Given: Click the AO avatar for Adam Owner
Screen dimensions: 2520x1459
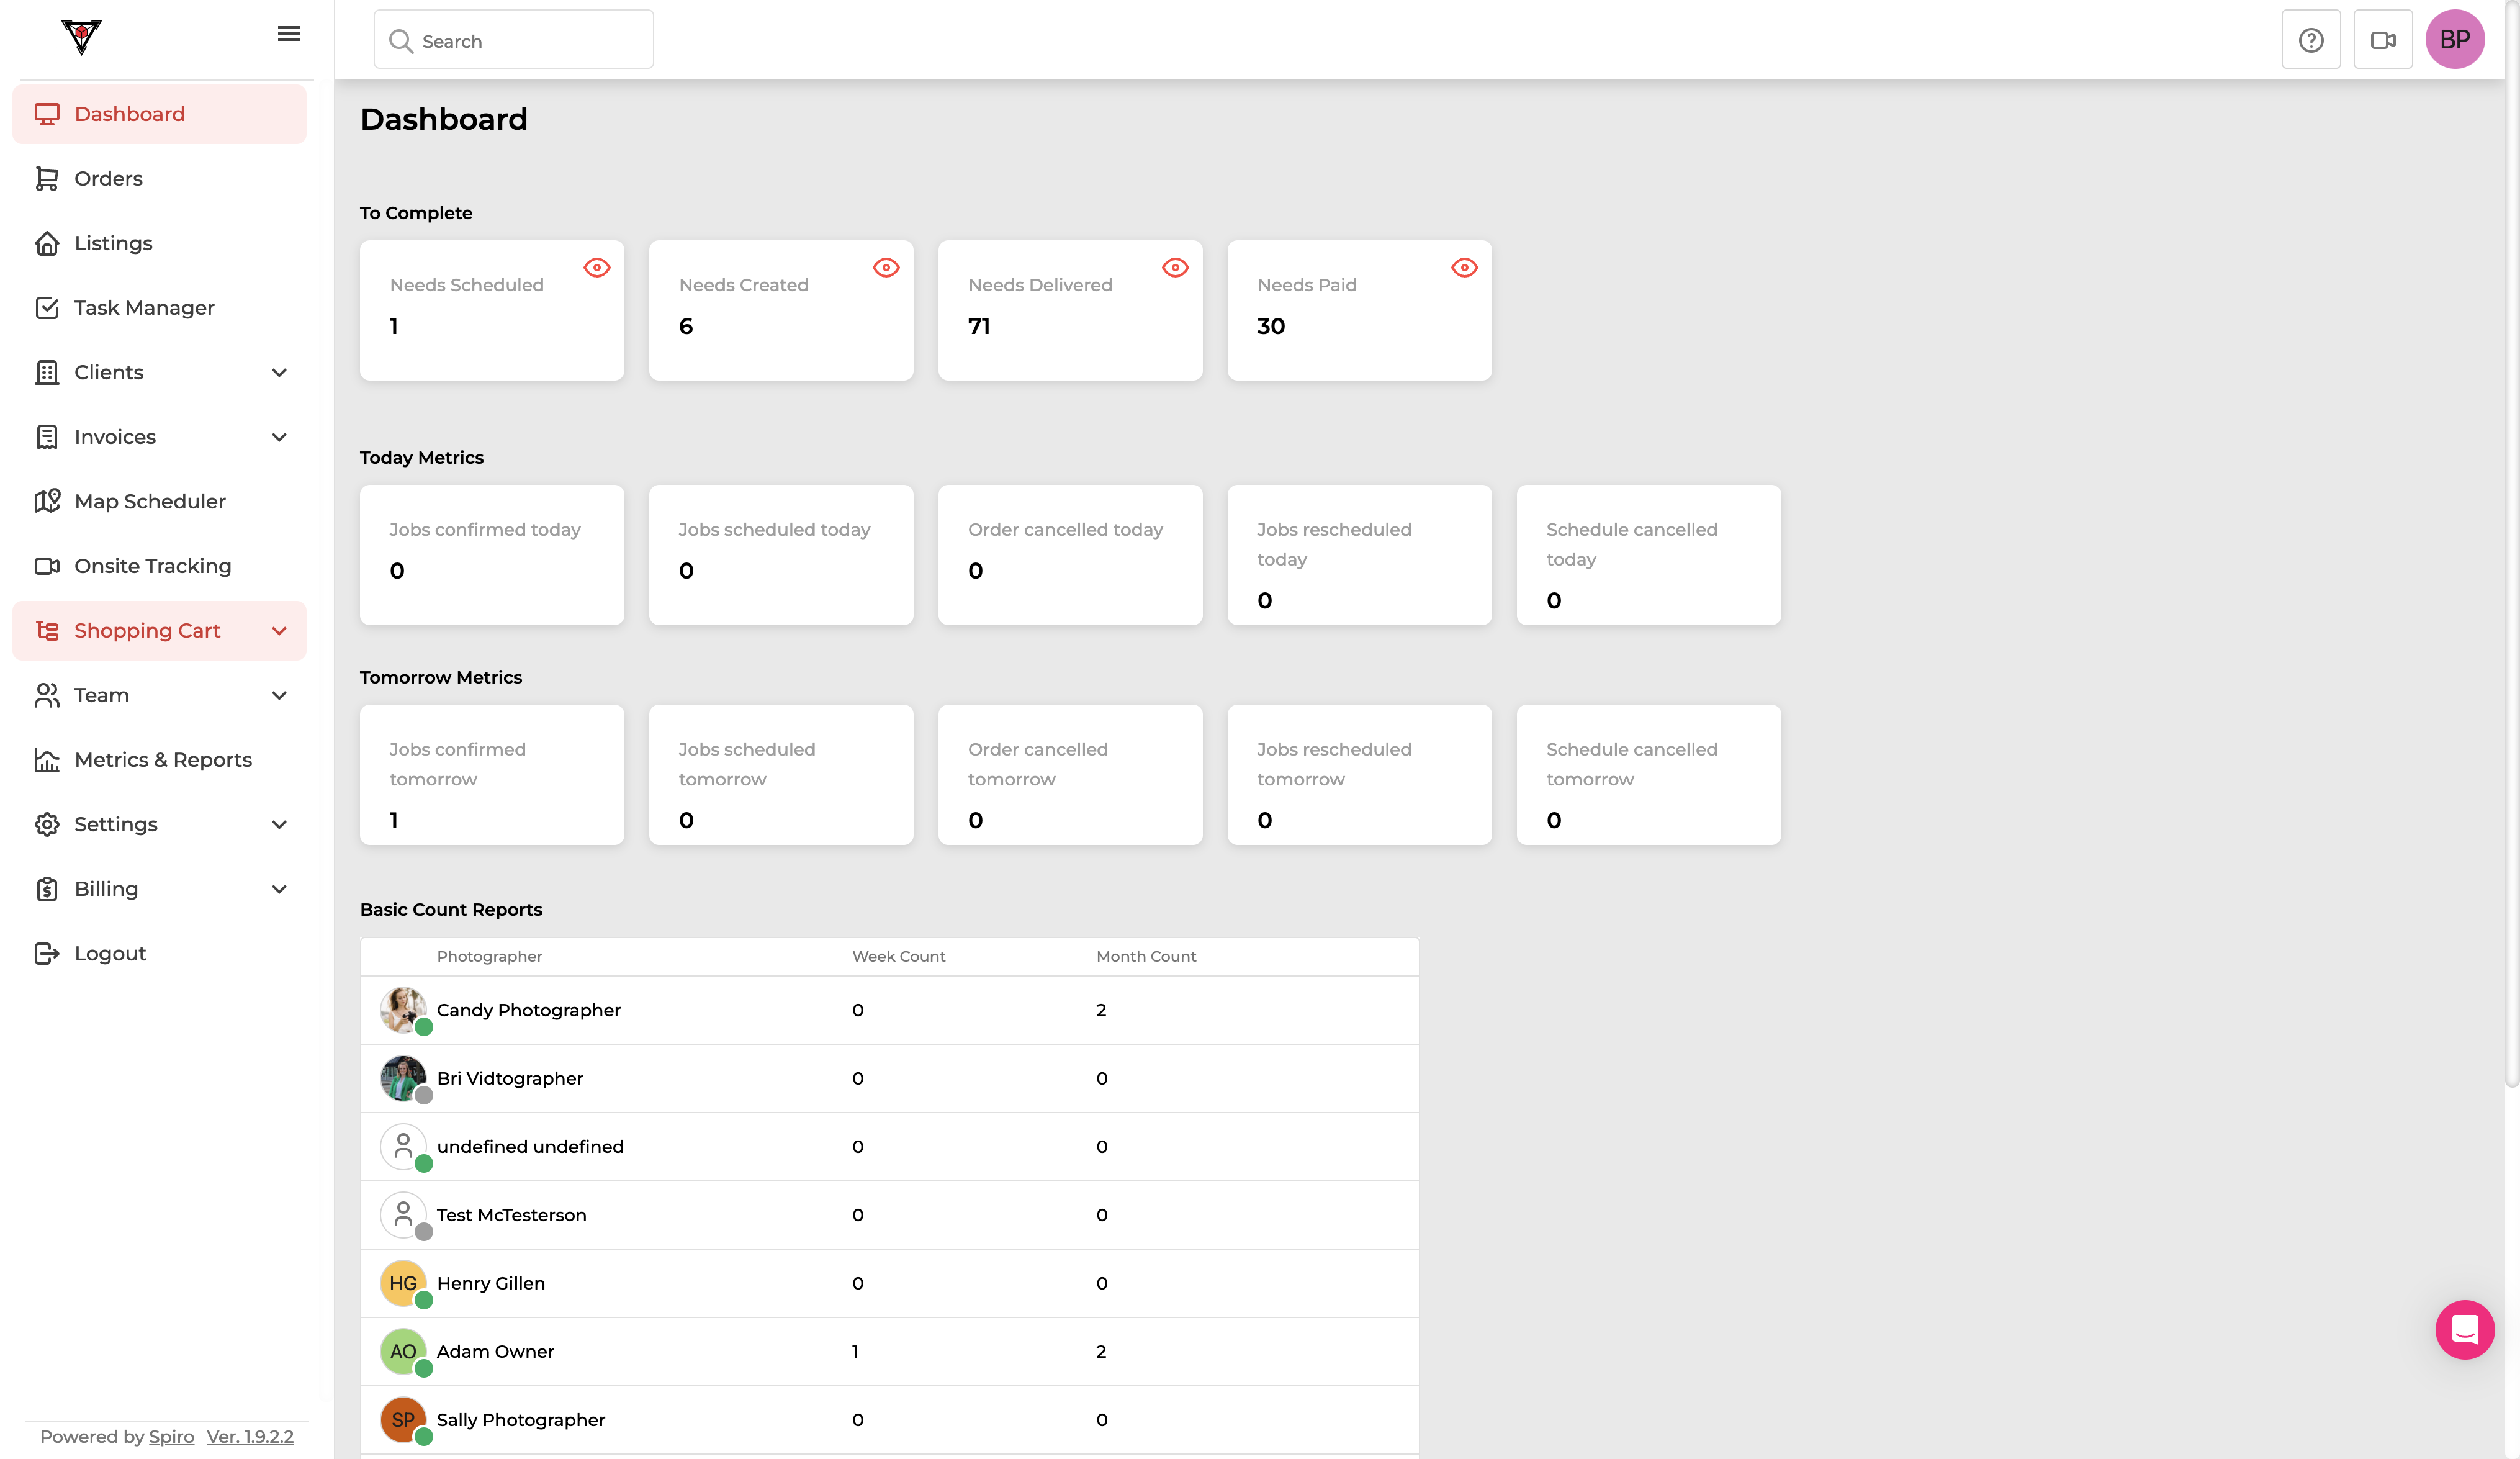Looking at the screenshot, I should pyautogui.click(x=403, y=1351).
